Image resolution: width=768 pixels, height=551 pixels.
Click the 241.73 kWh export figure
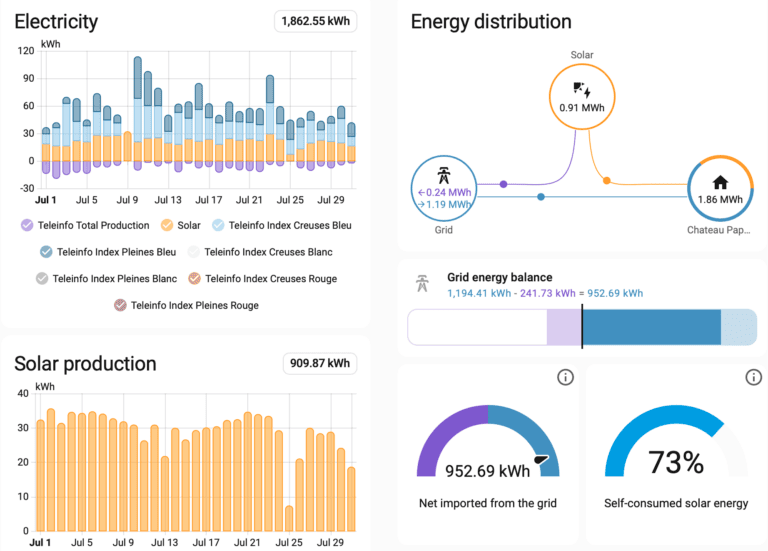[548, 293]
